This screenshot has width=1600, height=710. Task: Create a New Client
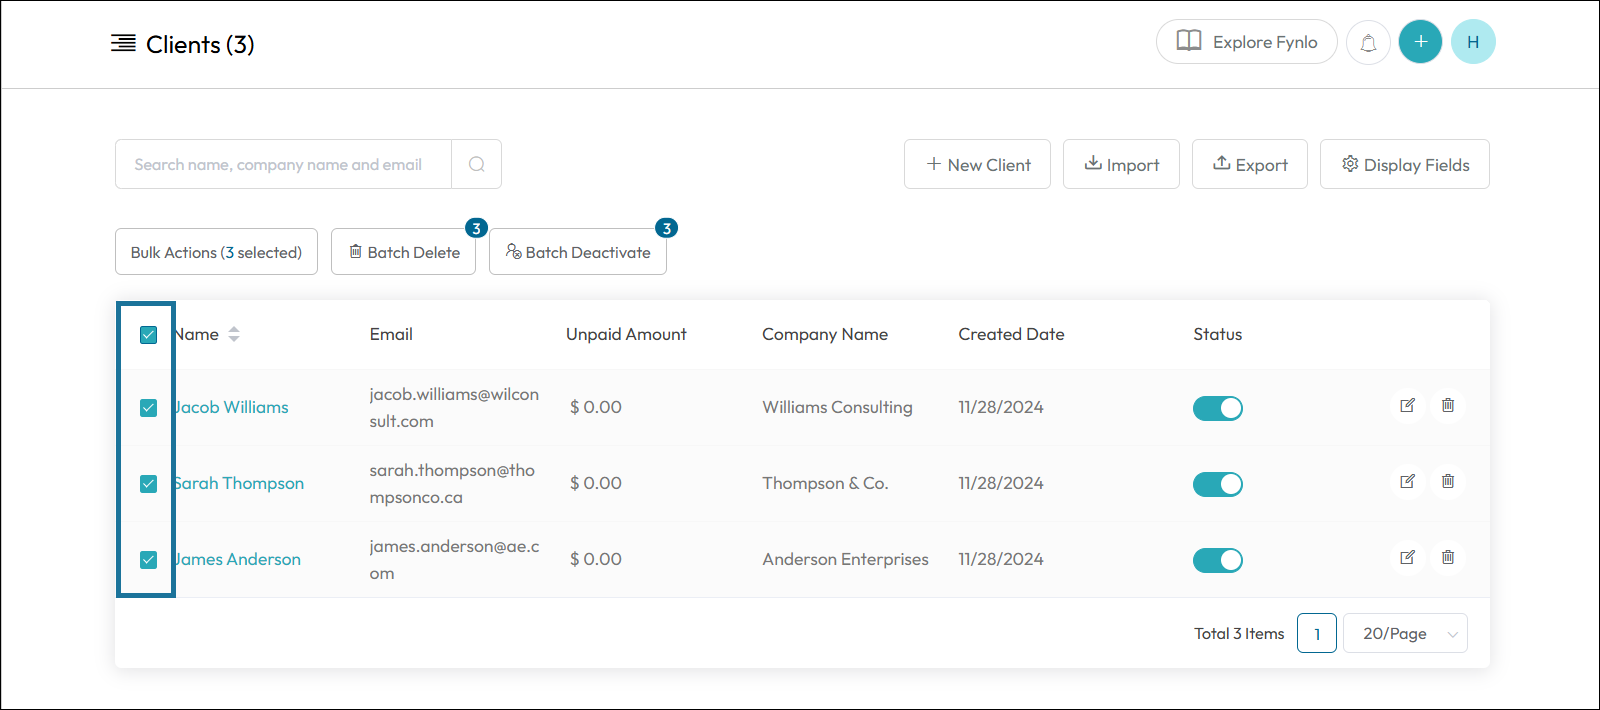point(977,164)
